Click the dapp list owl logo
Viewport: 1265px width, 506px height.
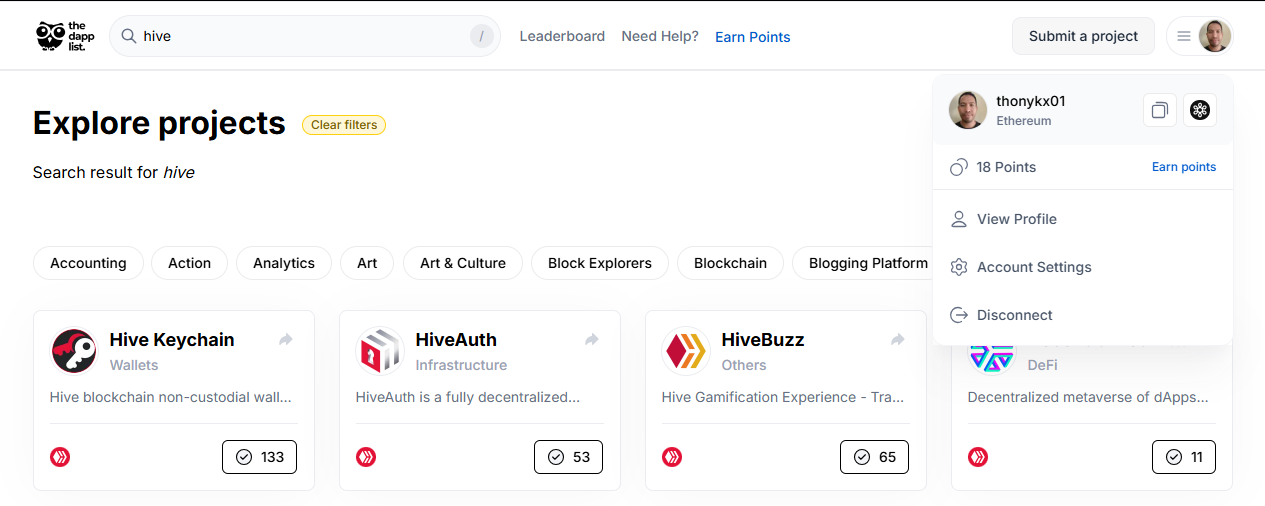pyautogui.click(x=65, y=36)
